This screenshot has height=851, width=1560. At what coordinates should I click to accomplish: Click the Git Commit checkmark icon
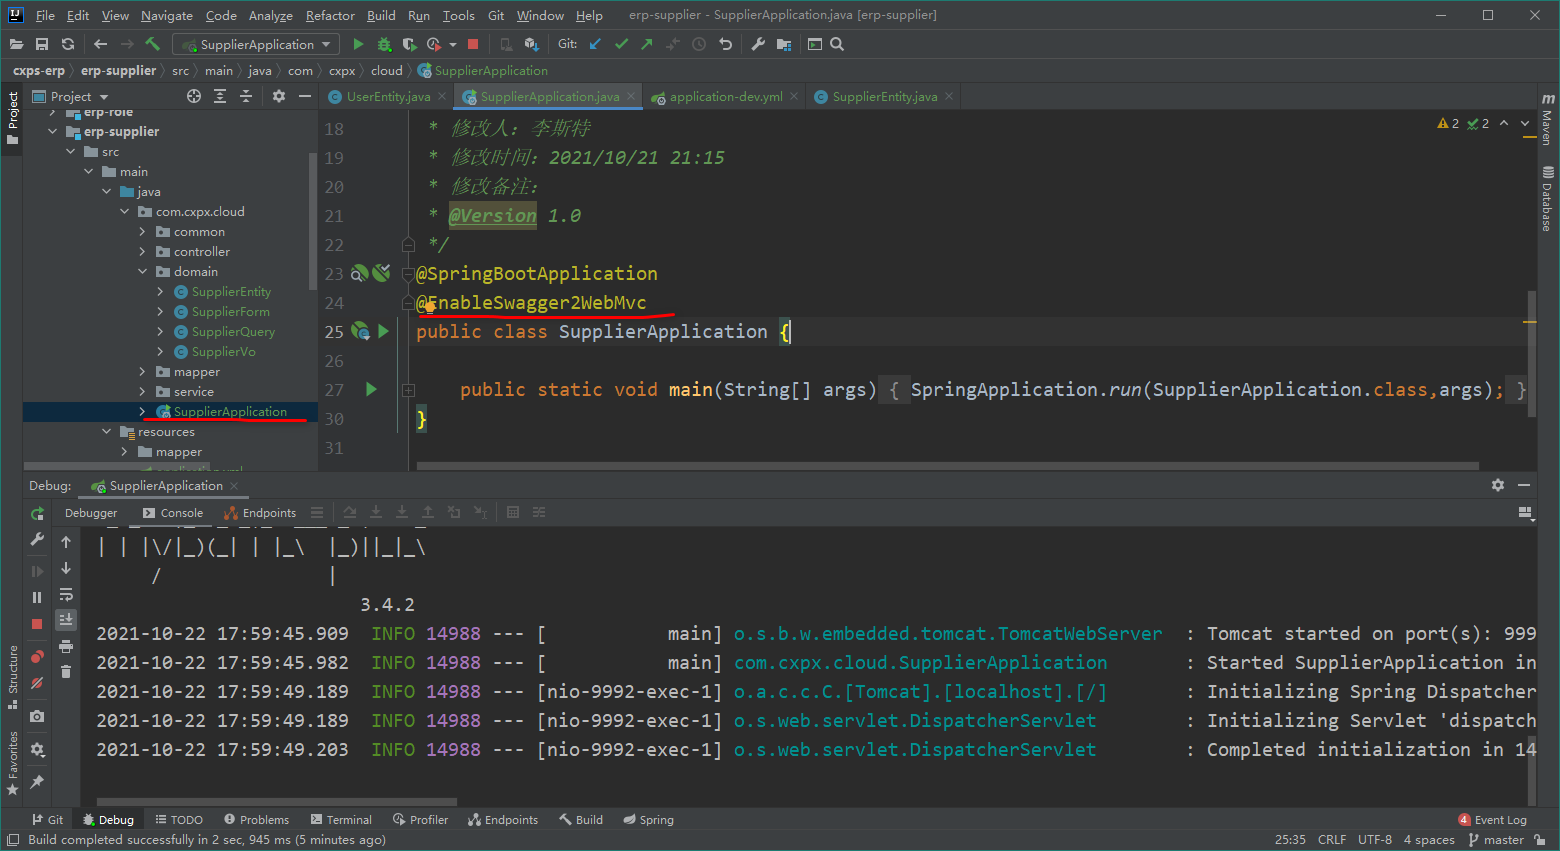click(621, 44)
